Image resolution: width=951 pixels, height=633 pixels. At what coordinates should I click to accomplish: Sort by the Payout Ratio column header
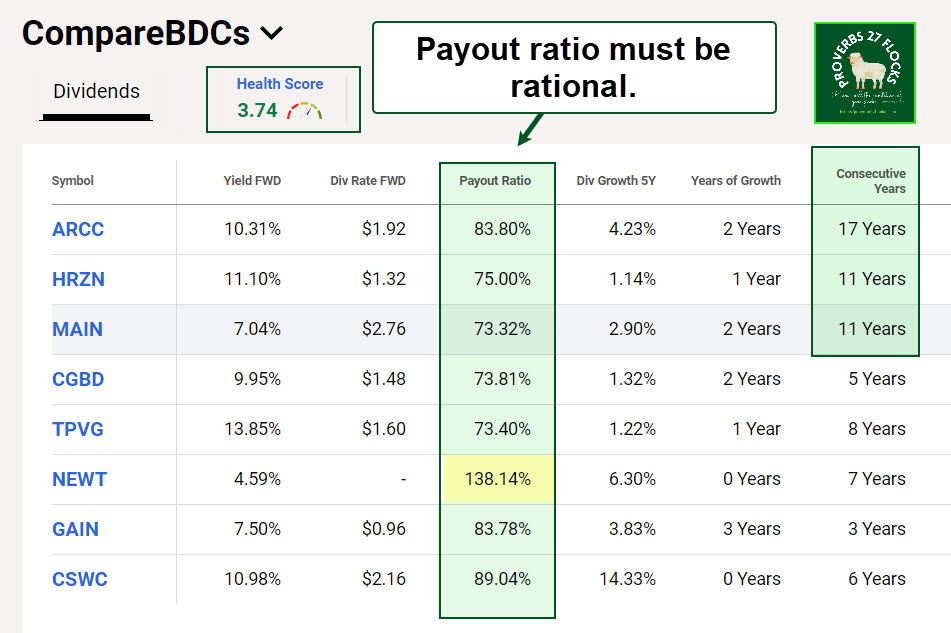tap(495, 181)
